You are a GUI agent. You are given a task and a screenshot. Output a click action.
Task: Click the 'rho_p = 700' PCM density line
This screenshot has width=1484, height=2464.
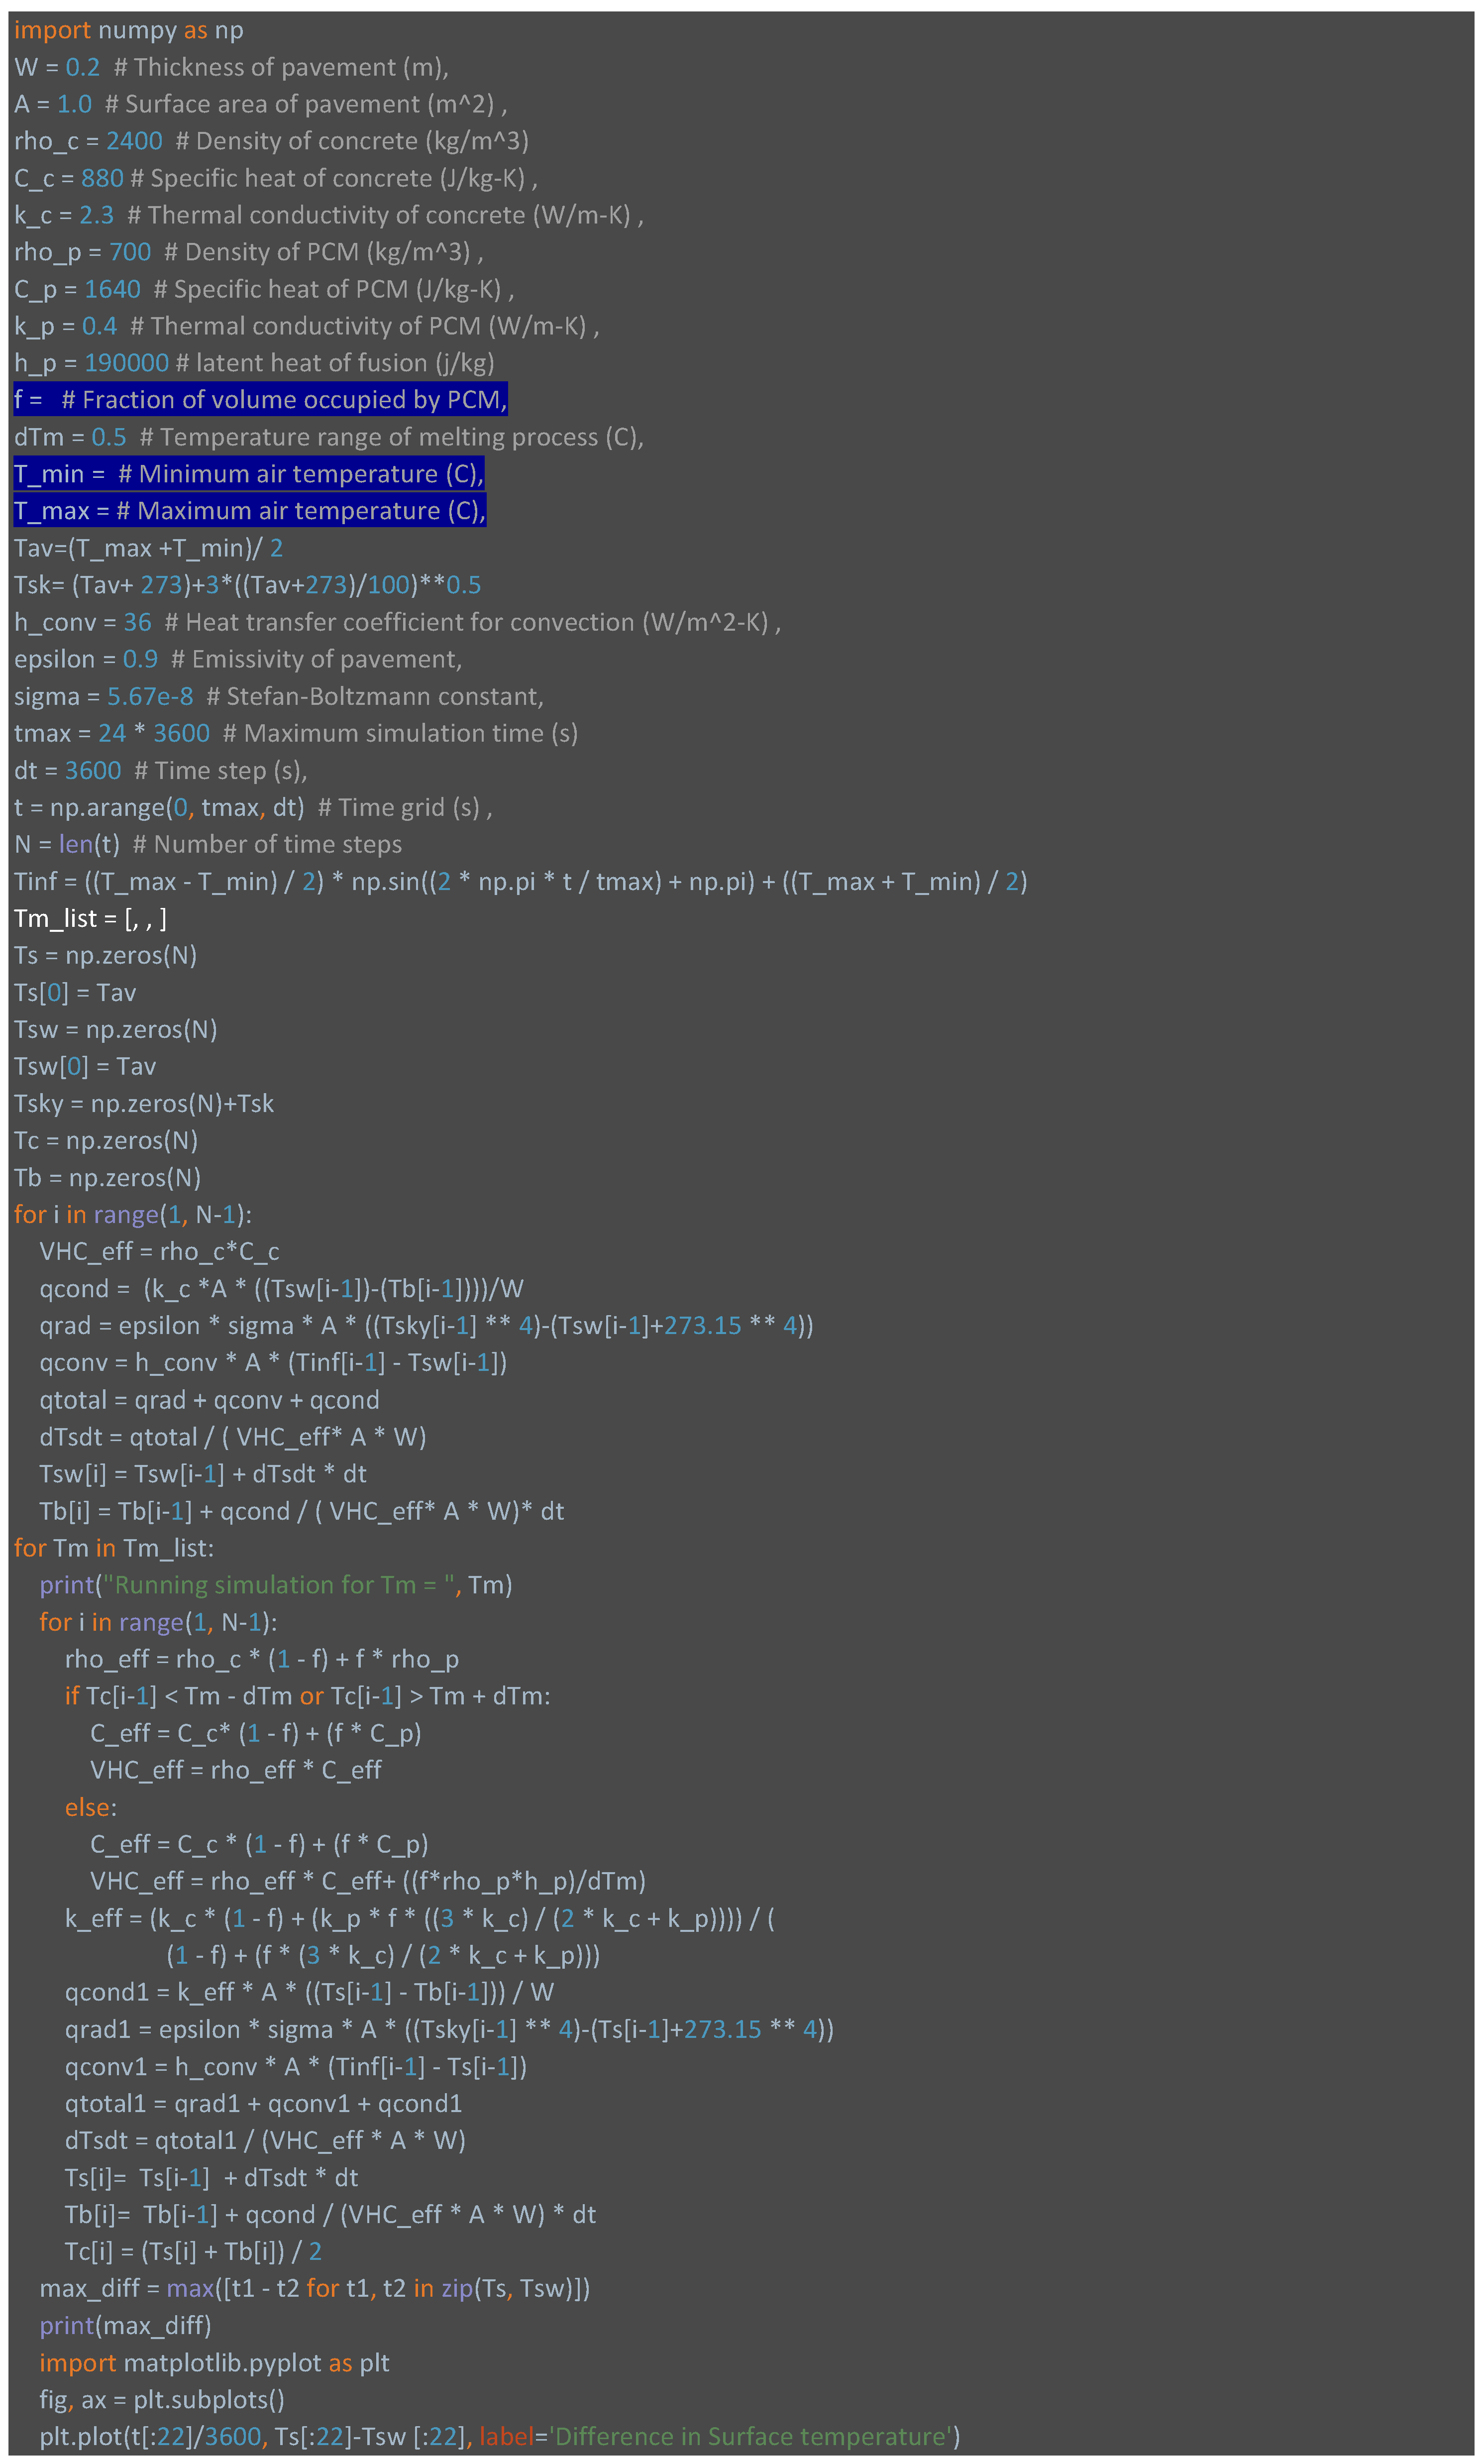(x=248, y=252)
